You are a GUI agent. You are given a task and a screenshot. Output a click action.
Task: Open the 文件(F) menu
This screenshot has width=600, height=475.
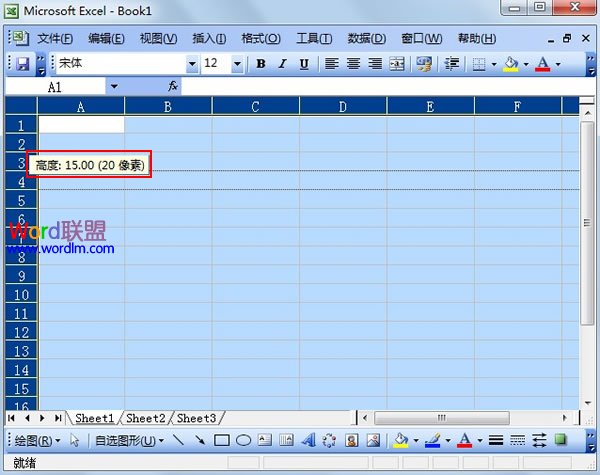point(55,39)
